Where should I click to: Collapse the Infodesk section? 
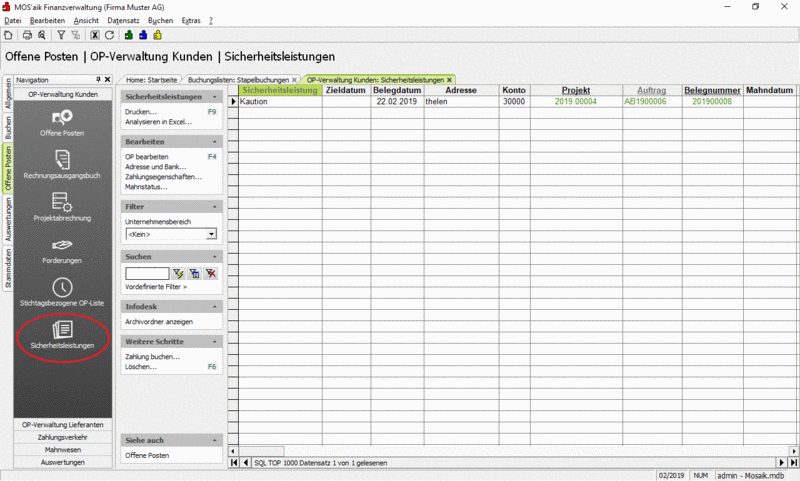[x=214, y=307]
